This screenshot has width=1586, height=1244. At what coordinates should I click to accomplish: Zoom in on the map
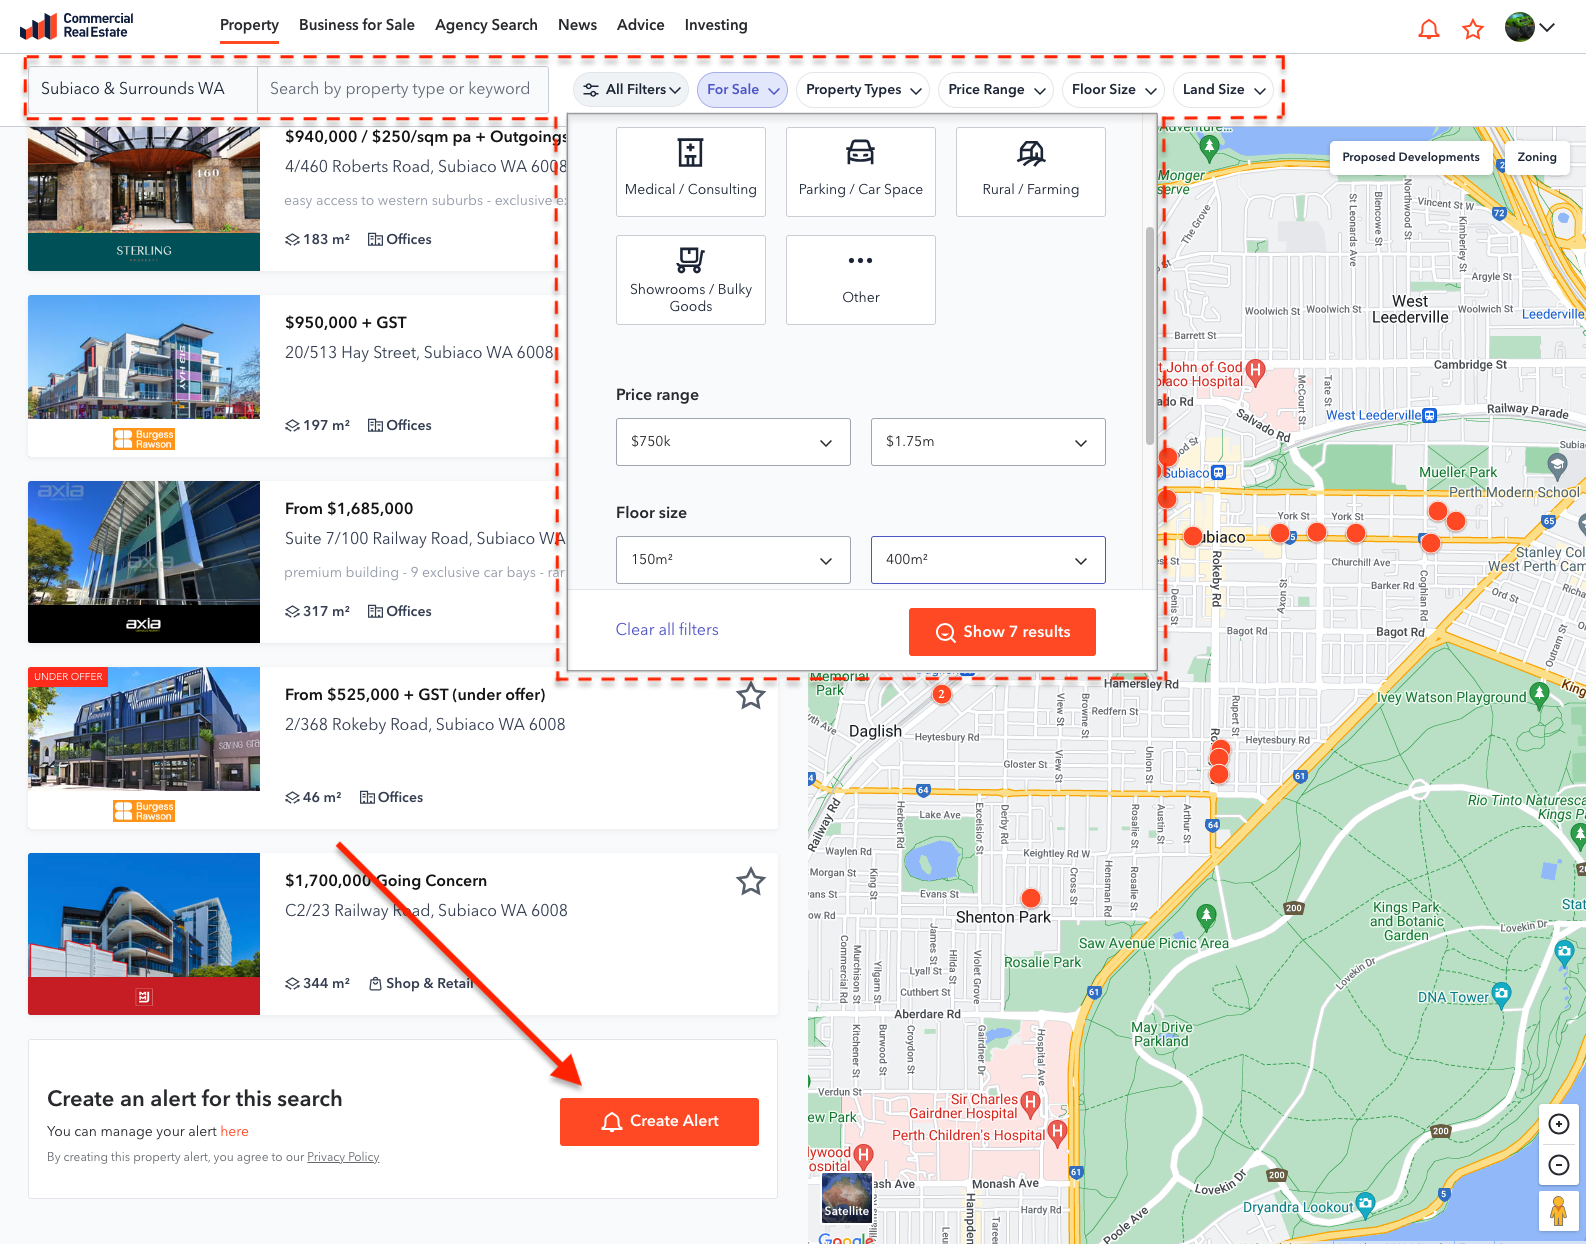[1558, 1124]
